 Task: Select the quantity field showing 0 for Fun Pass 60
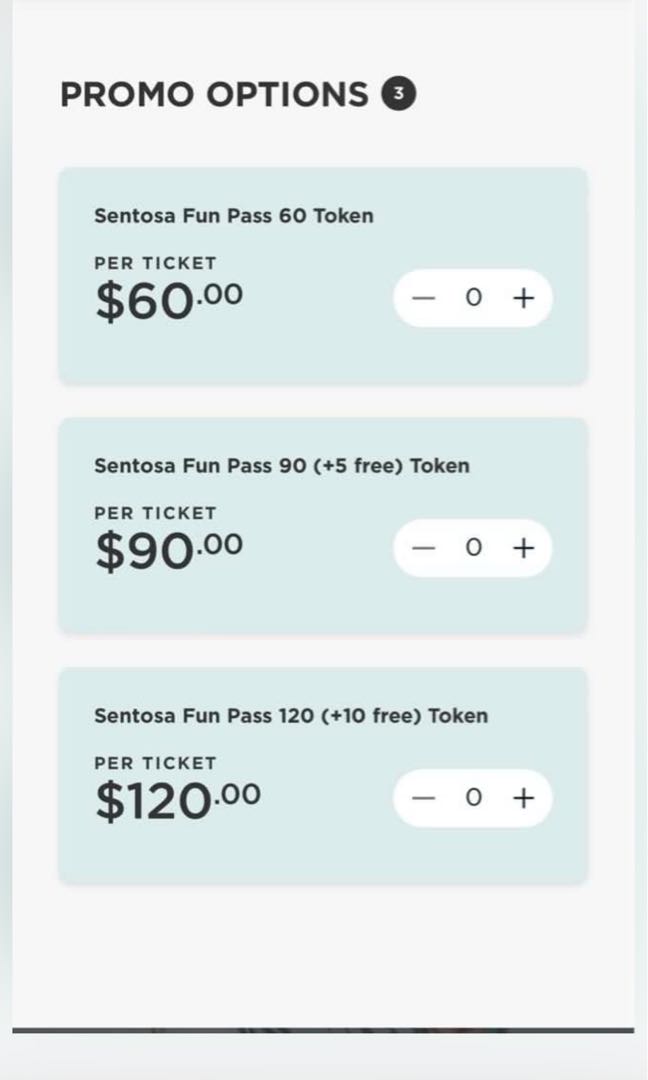point(473,297)
